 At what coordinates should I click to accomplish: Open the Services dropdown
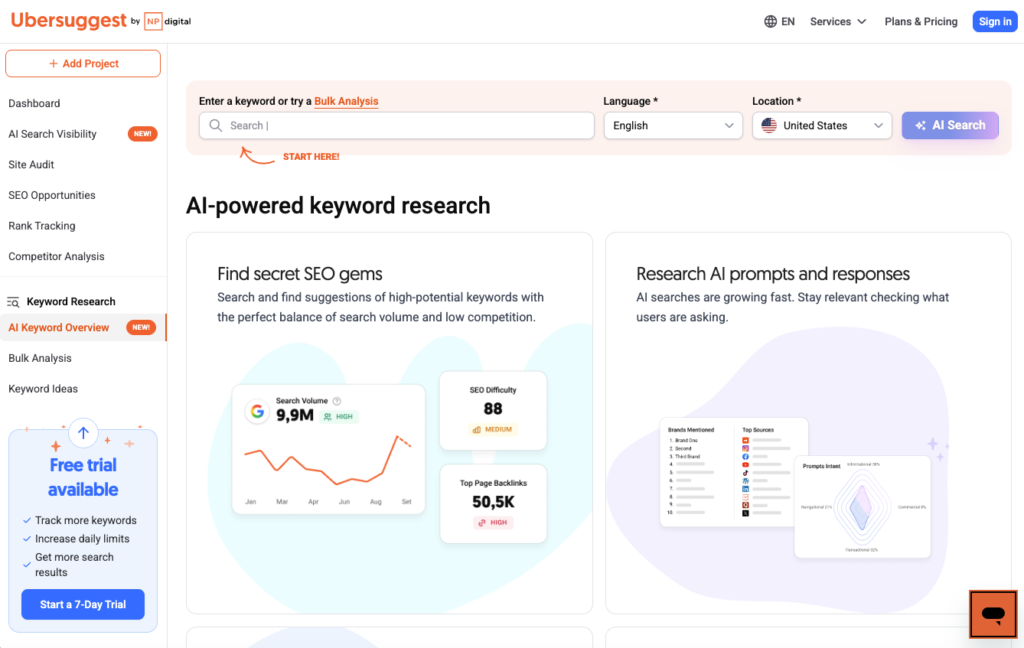click(x=836, y=20)
